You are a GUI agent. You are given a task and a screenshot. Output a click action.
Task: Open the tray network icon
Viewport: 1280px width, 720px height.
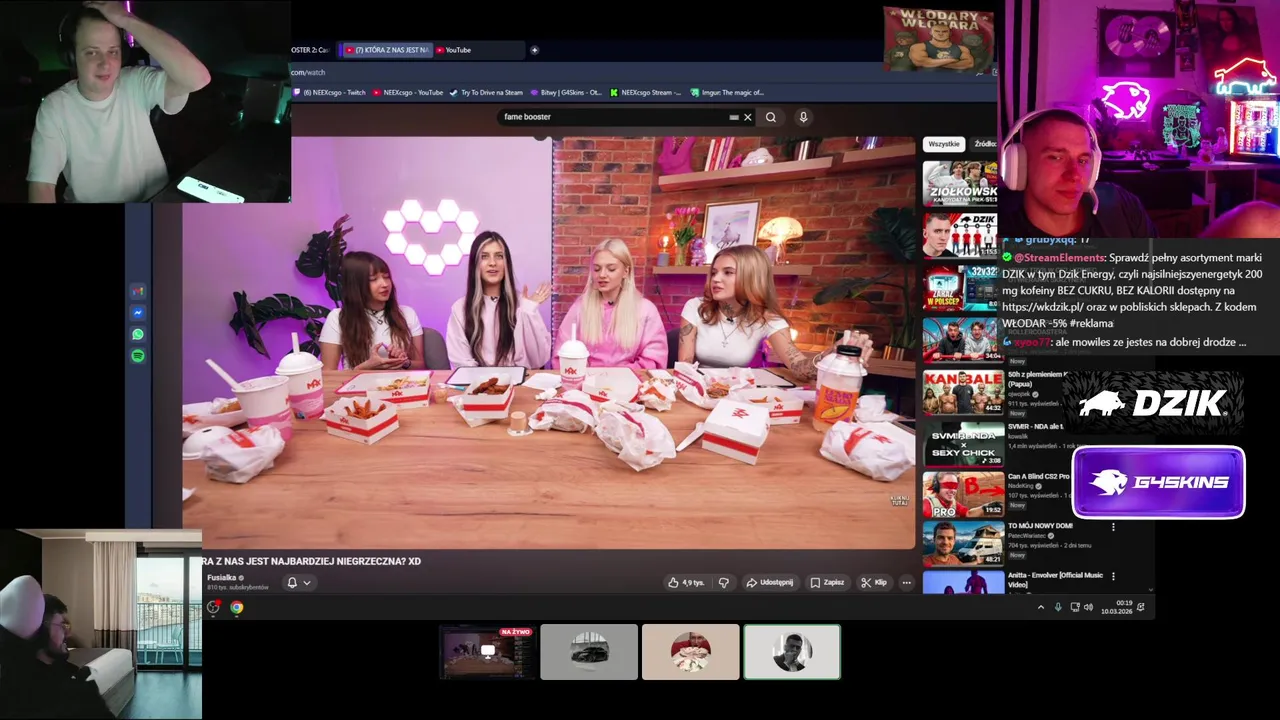[x=1074, y=607]
